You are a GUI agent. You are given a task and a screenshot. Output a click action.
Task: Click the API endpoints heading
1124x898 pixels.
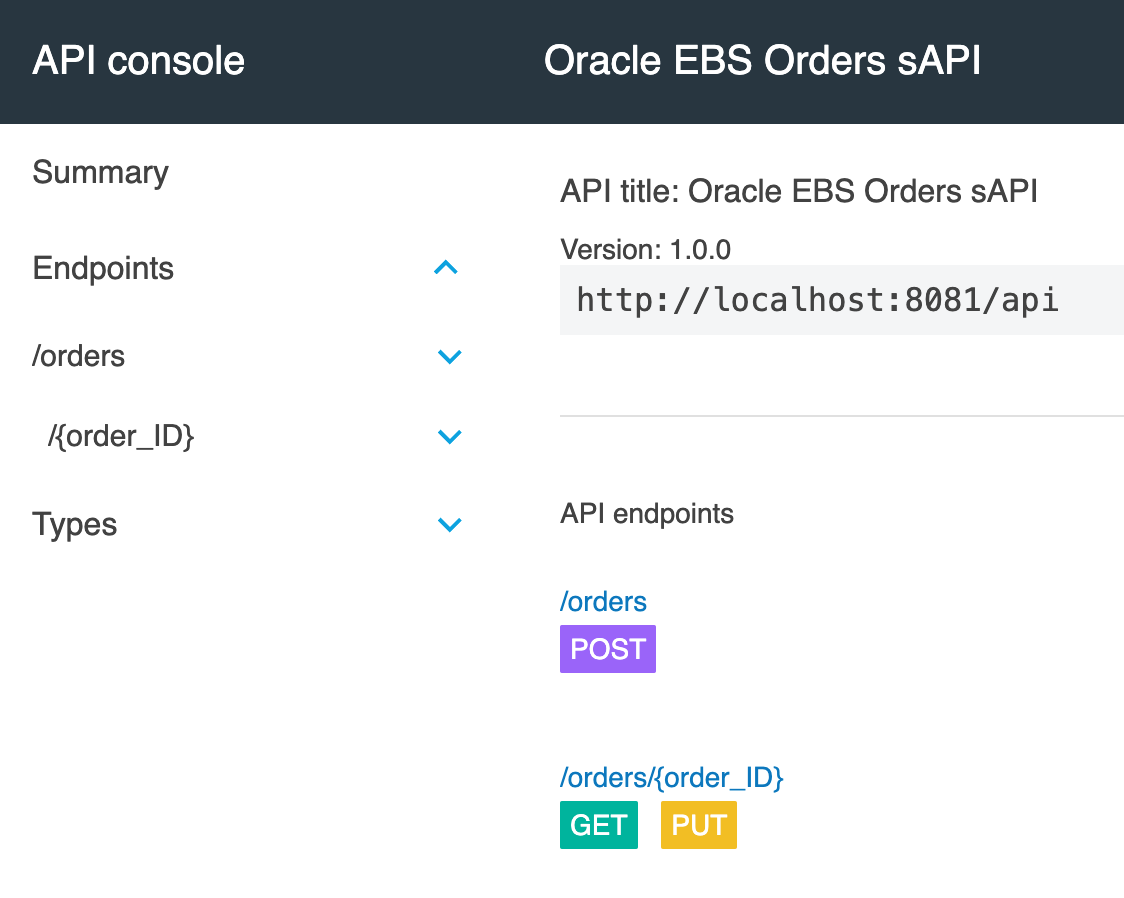coord(647,514)
